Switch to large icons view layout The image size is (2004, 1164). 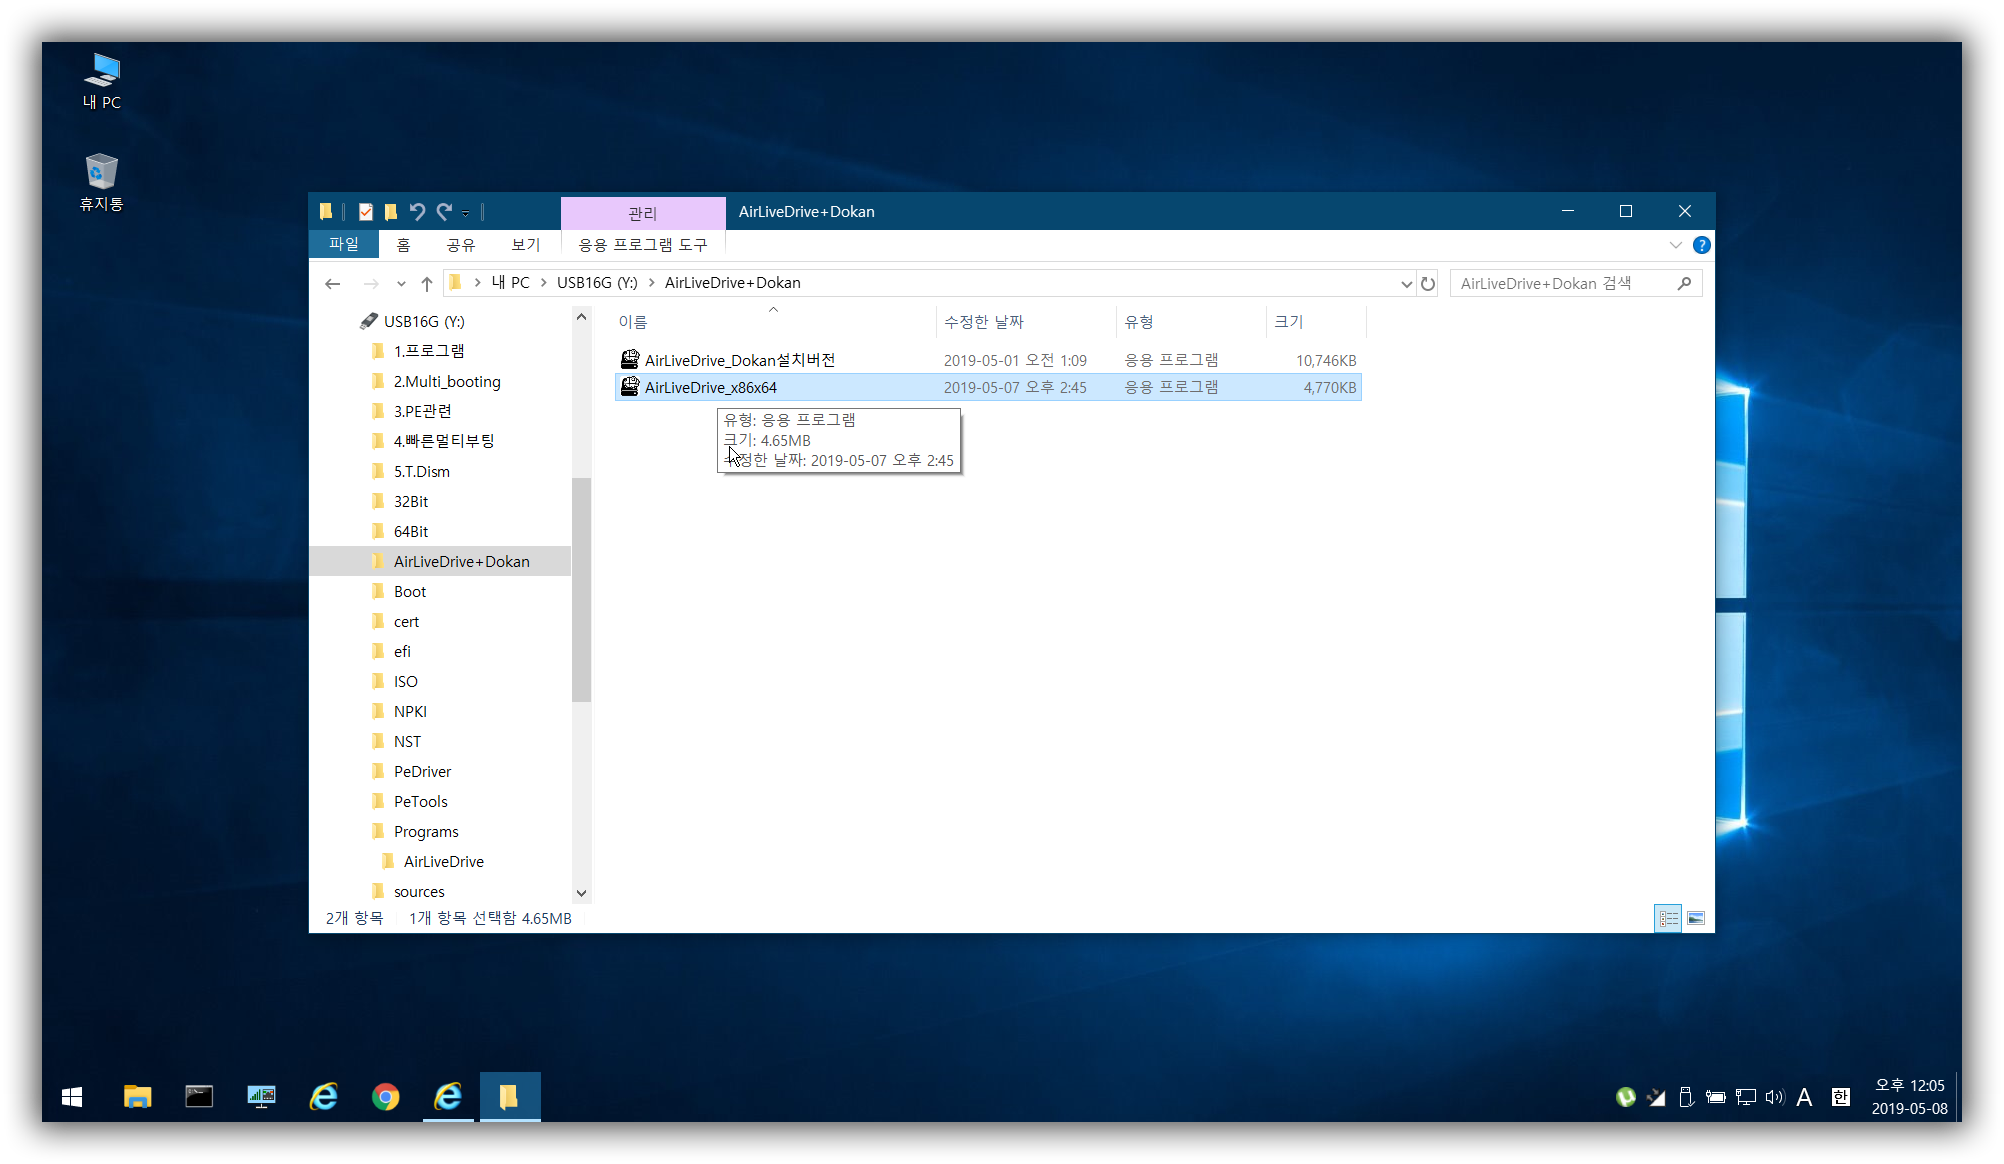[1696, 918]
